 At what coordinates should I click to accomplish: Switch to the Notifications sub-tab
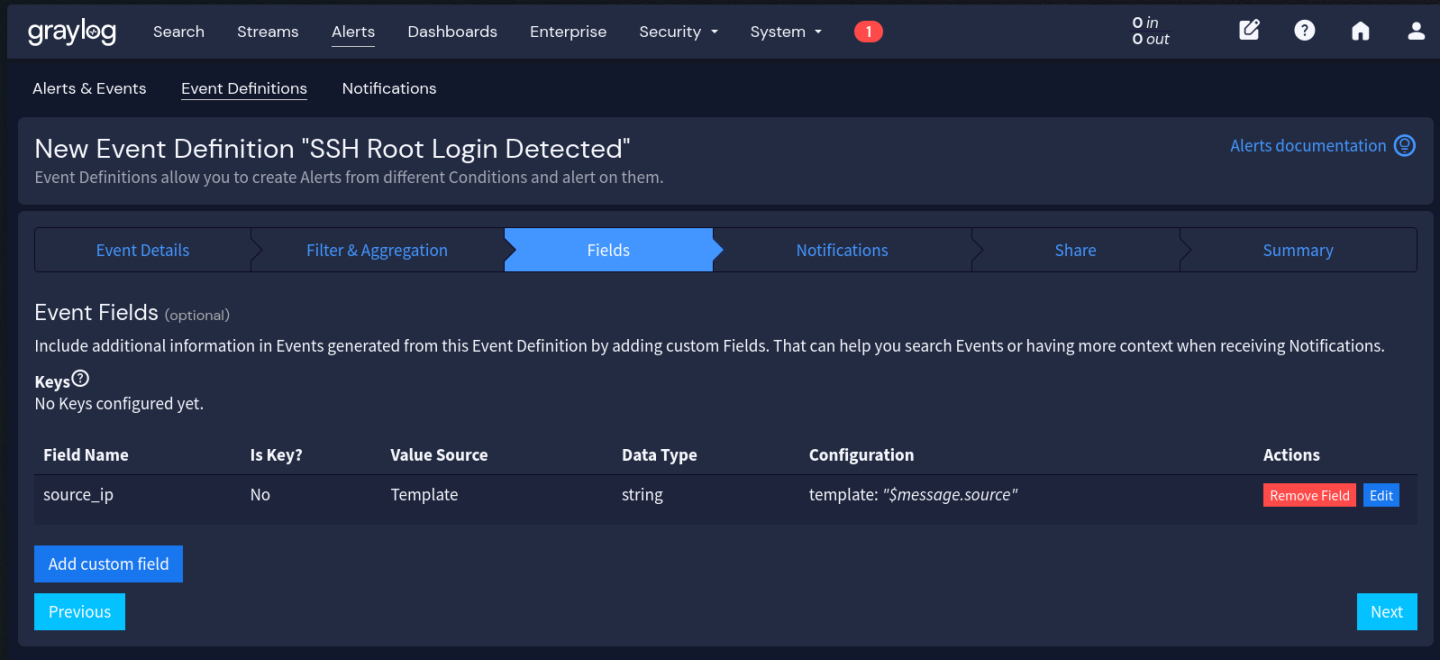389,89
